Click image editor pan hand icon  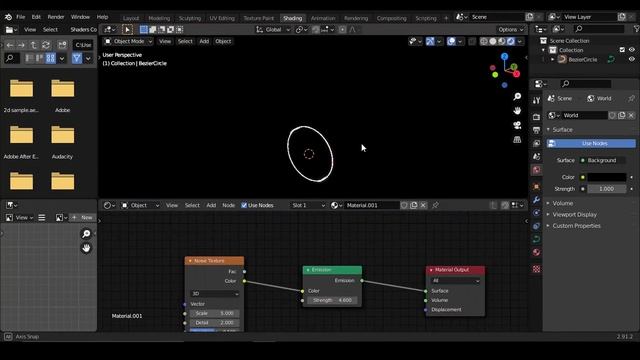click(86, 248)
